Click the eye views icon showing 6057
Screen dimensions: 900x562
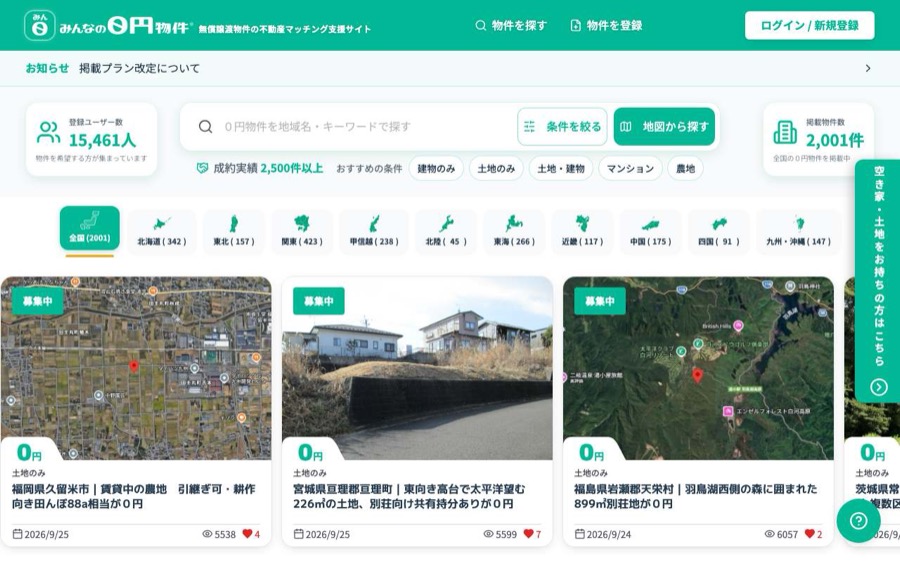pos(770,534)
